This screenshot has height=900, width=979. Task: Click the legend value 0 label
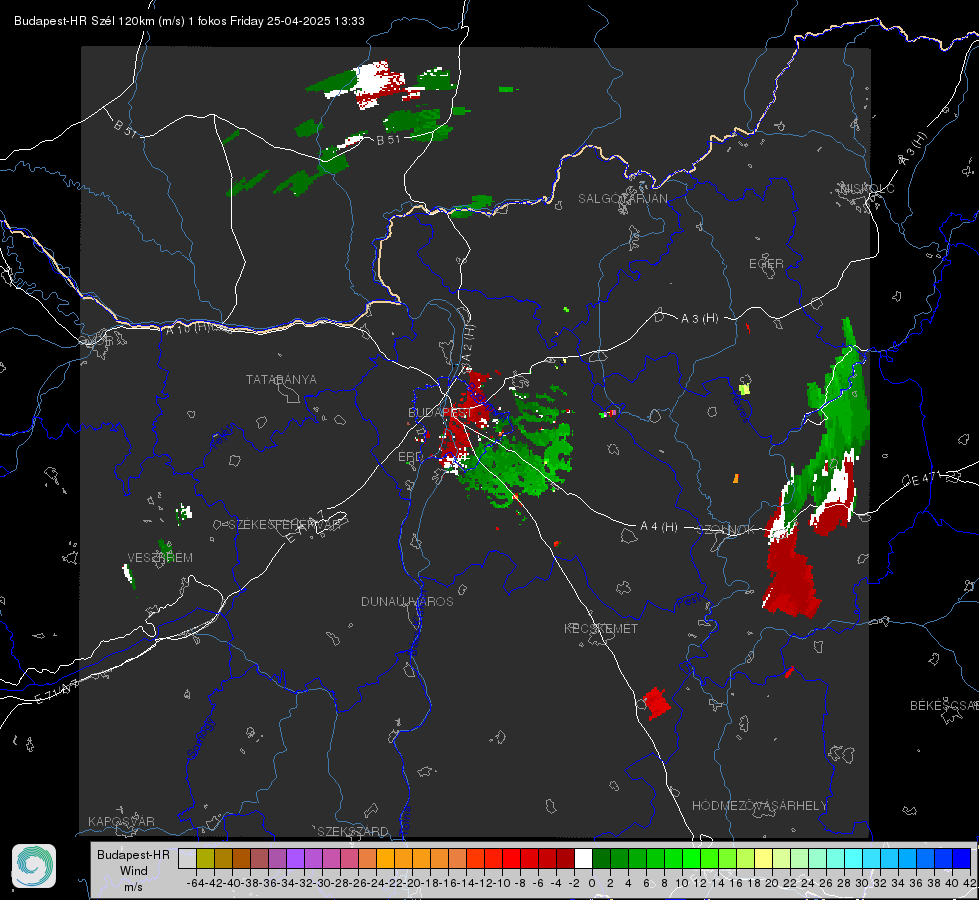coord(592,883)
